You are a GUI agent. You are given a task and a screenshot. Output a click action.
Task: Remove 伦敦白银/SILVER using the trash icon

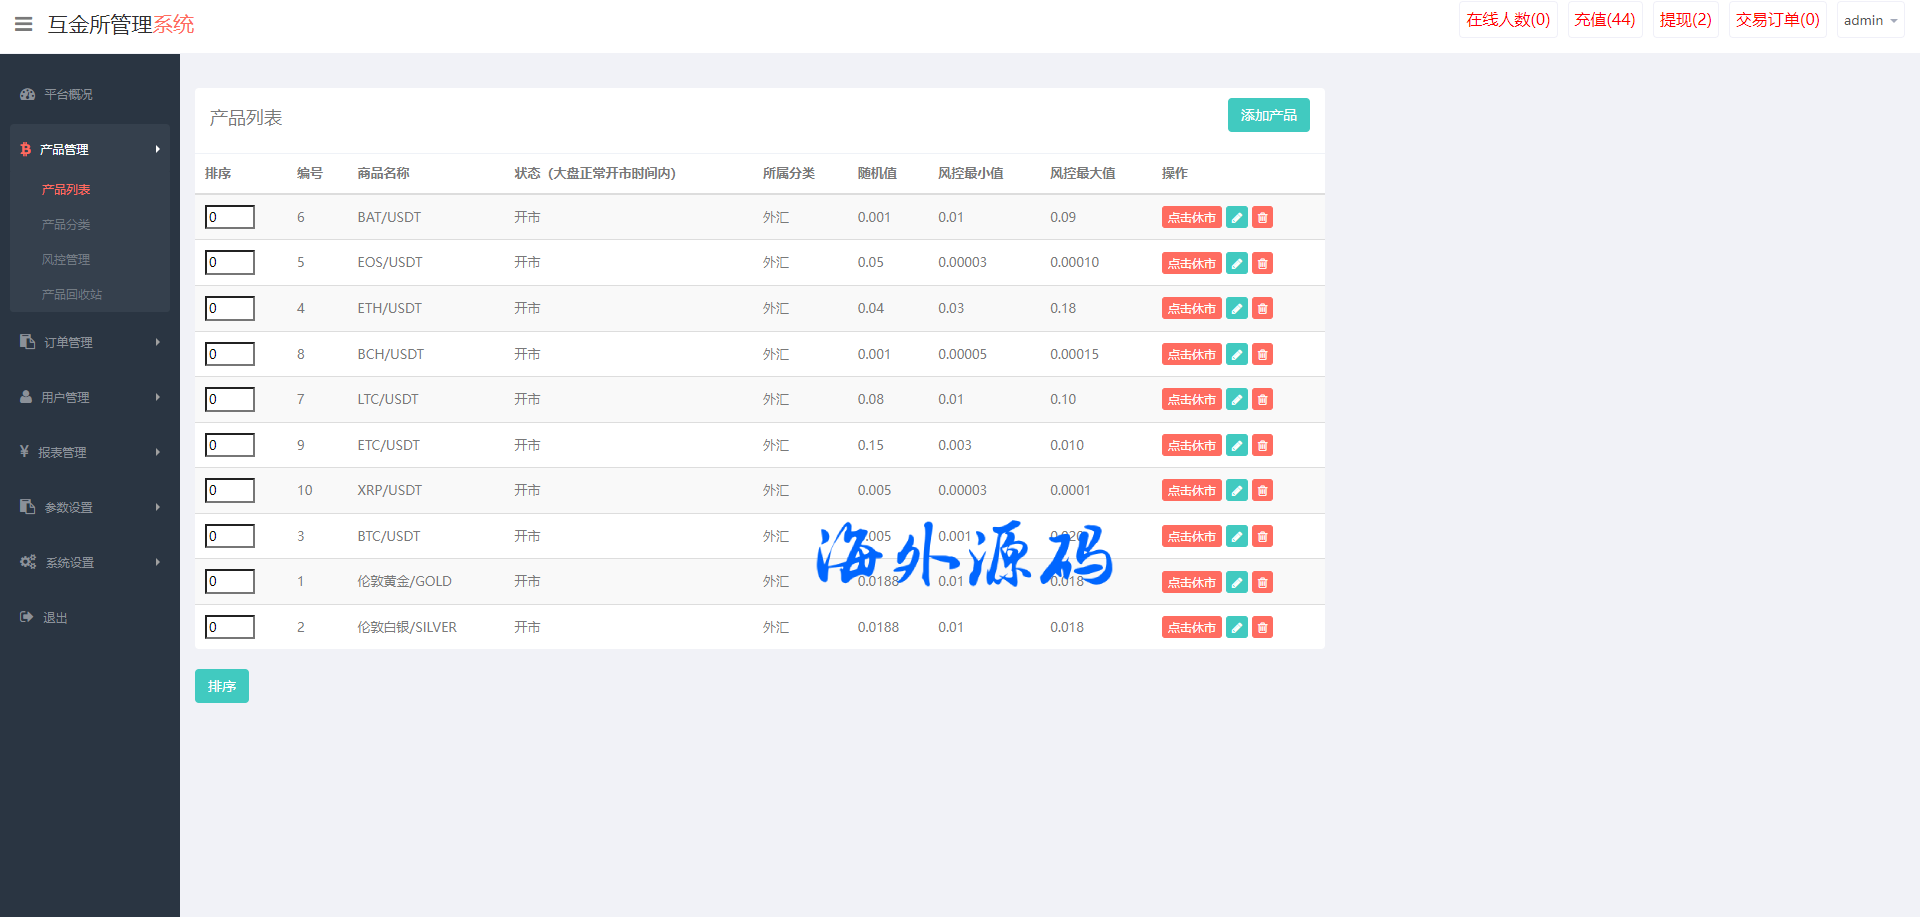click(1263, 628)
